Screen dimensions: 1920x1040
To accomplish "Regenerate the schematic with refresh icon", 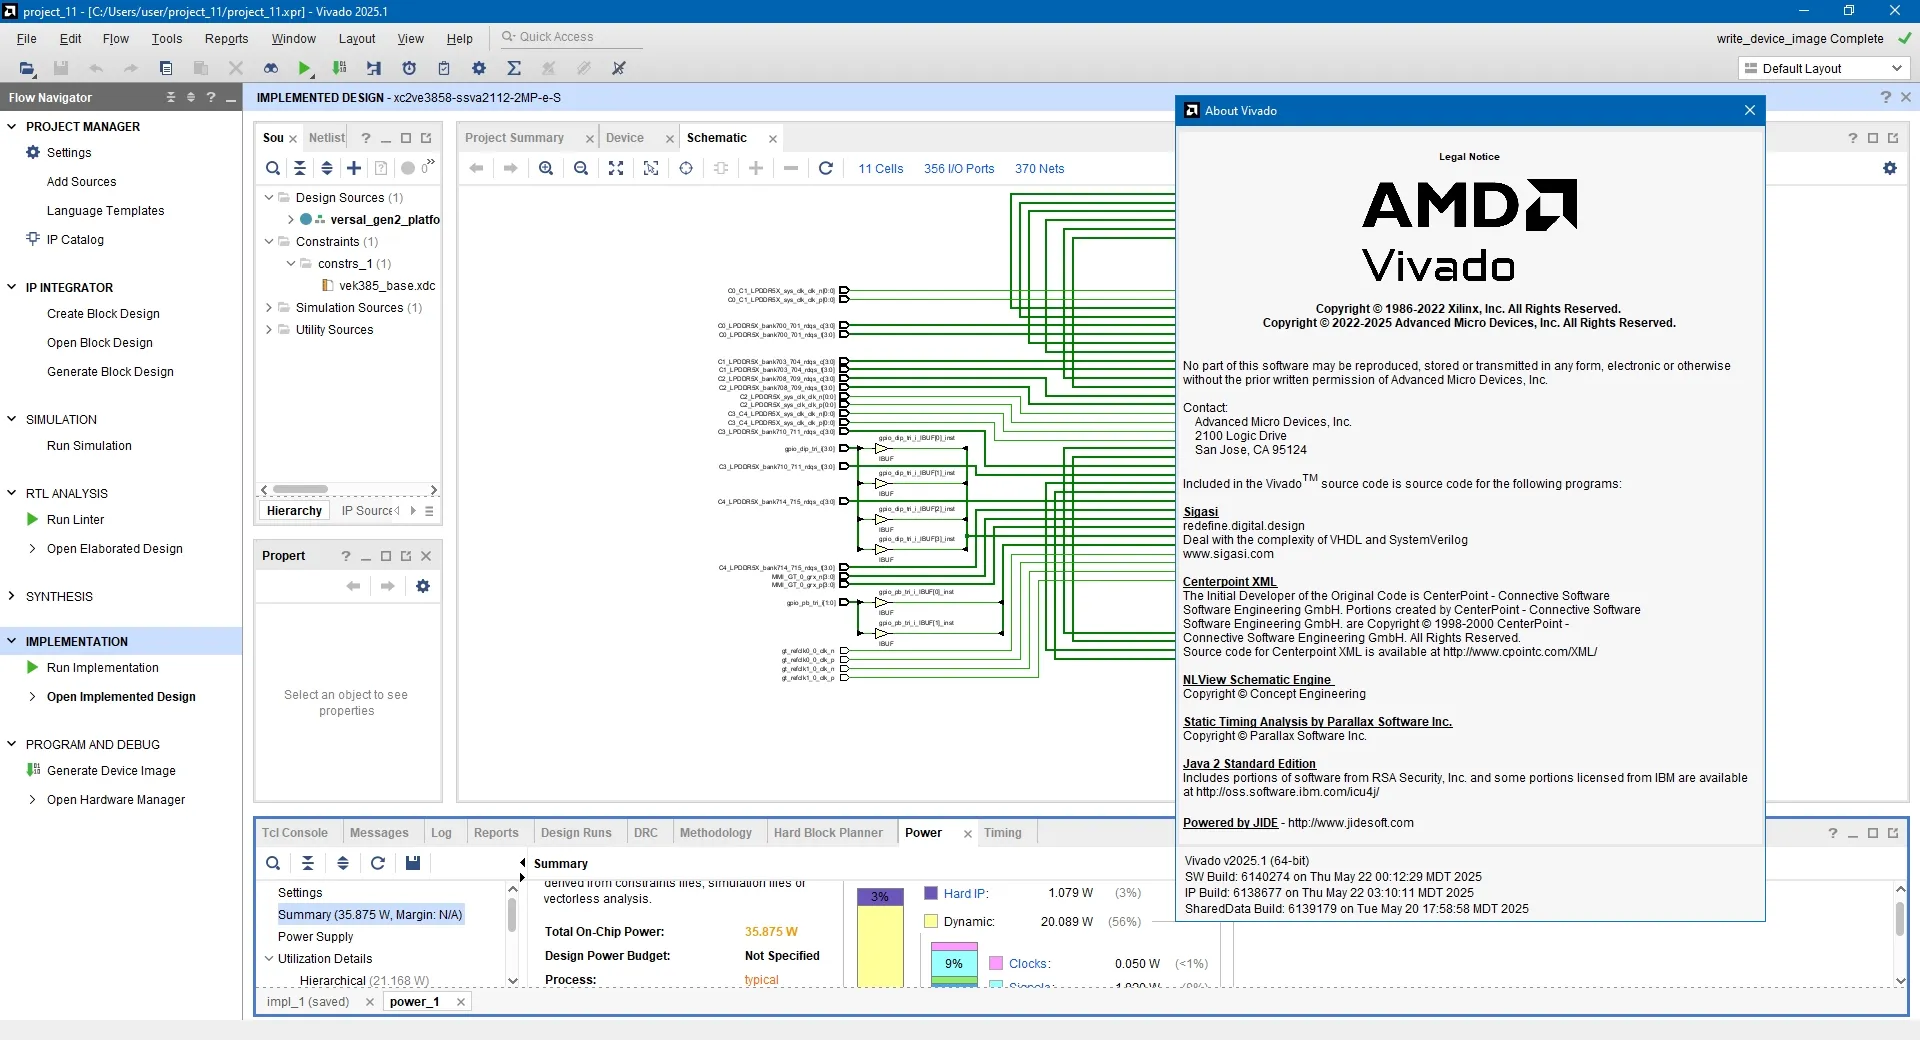I will (826, 168).
